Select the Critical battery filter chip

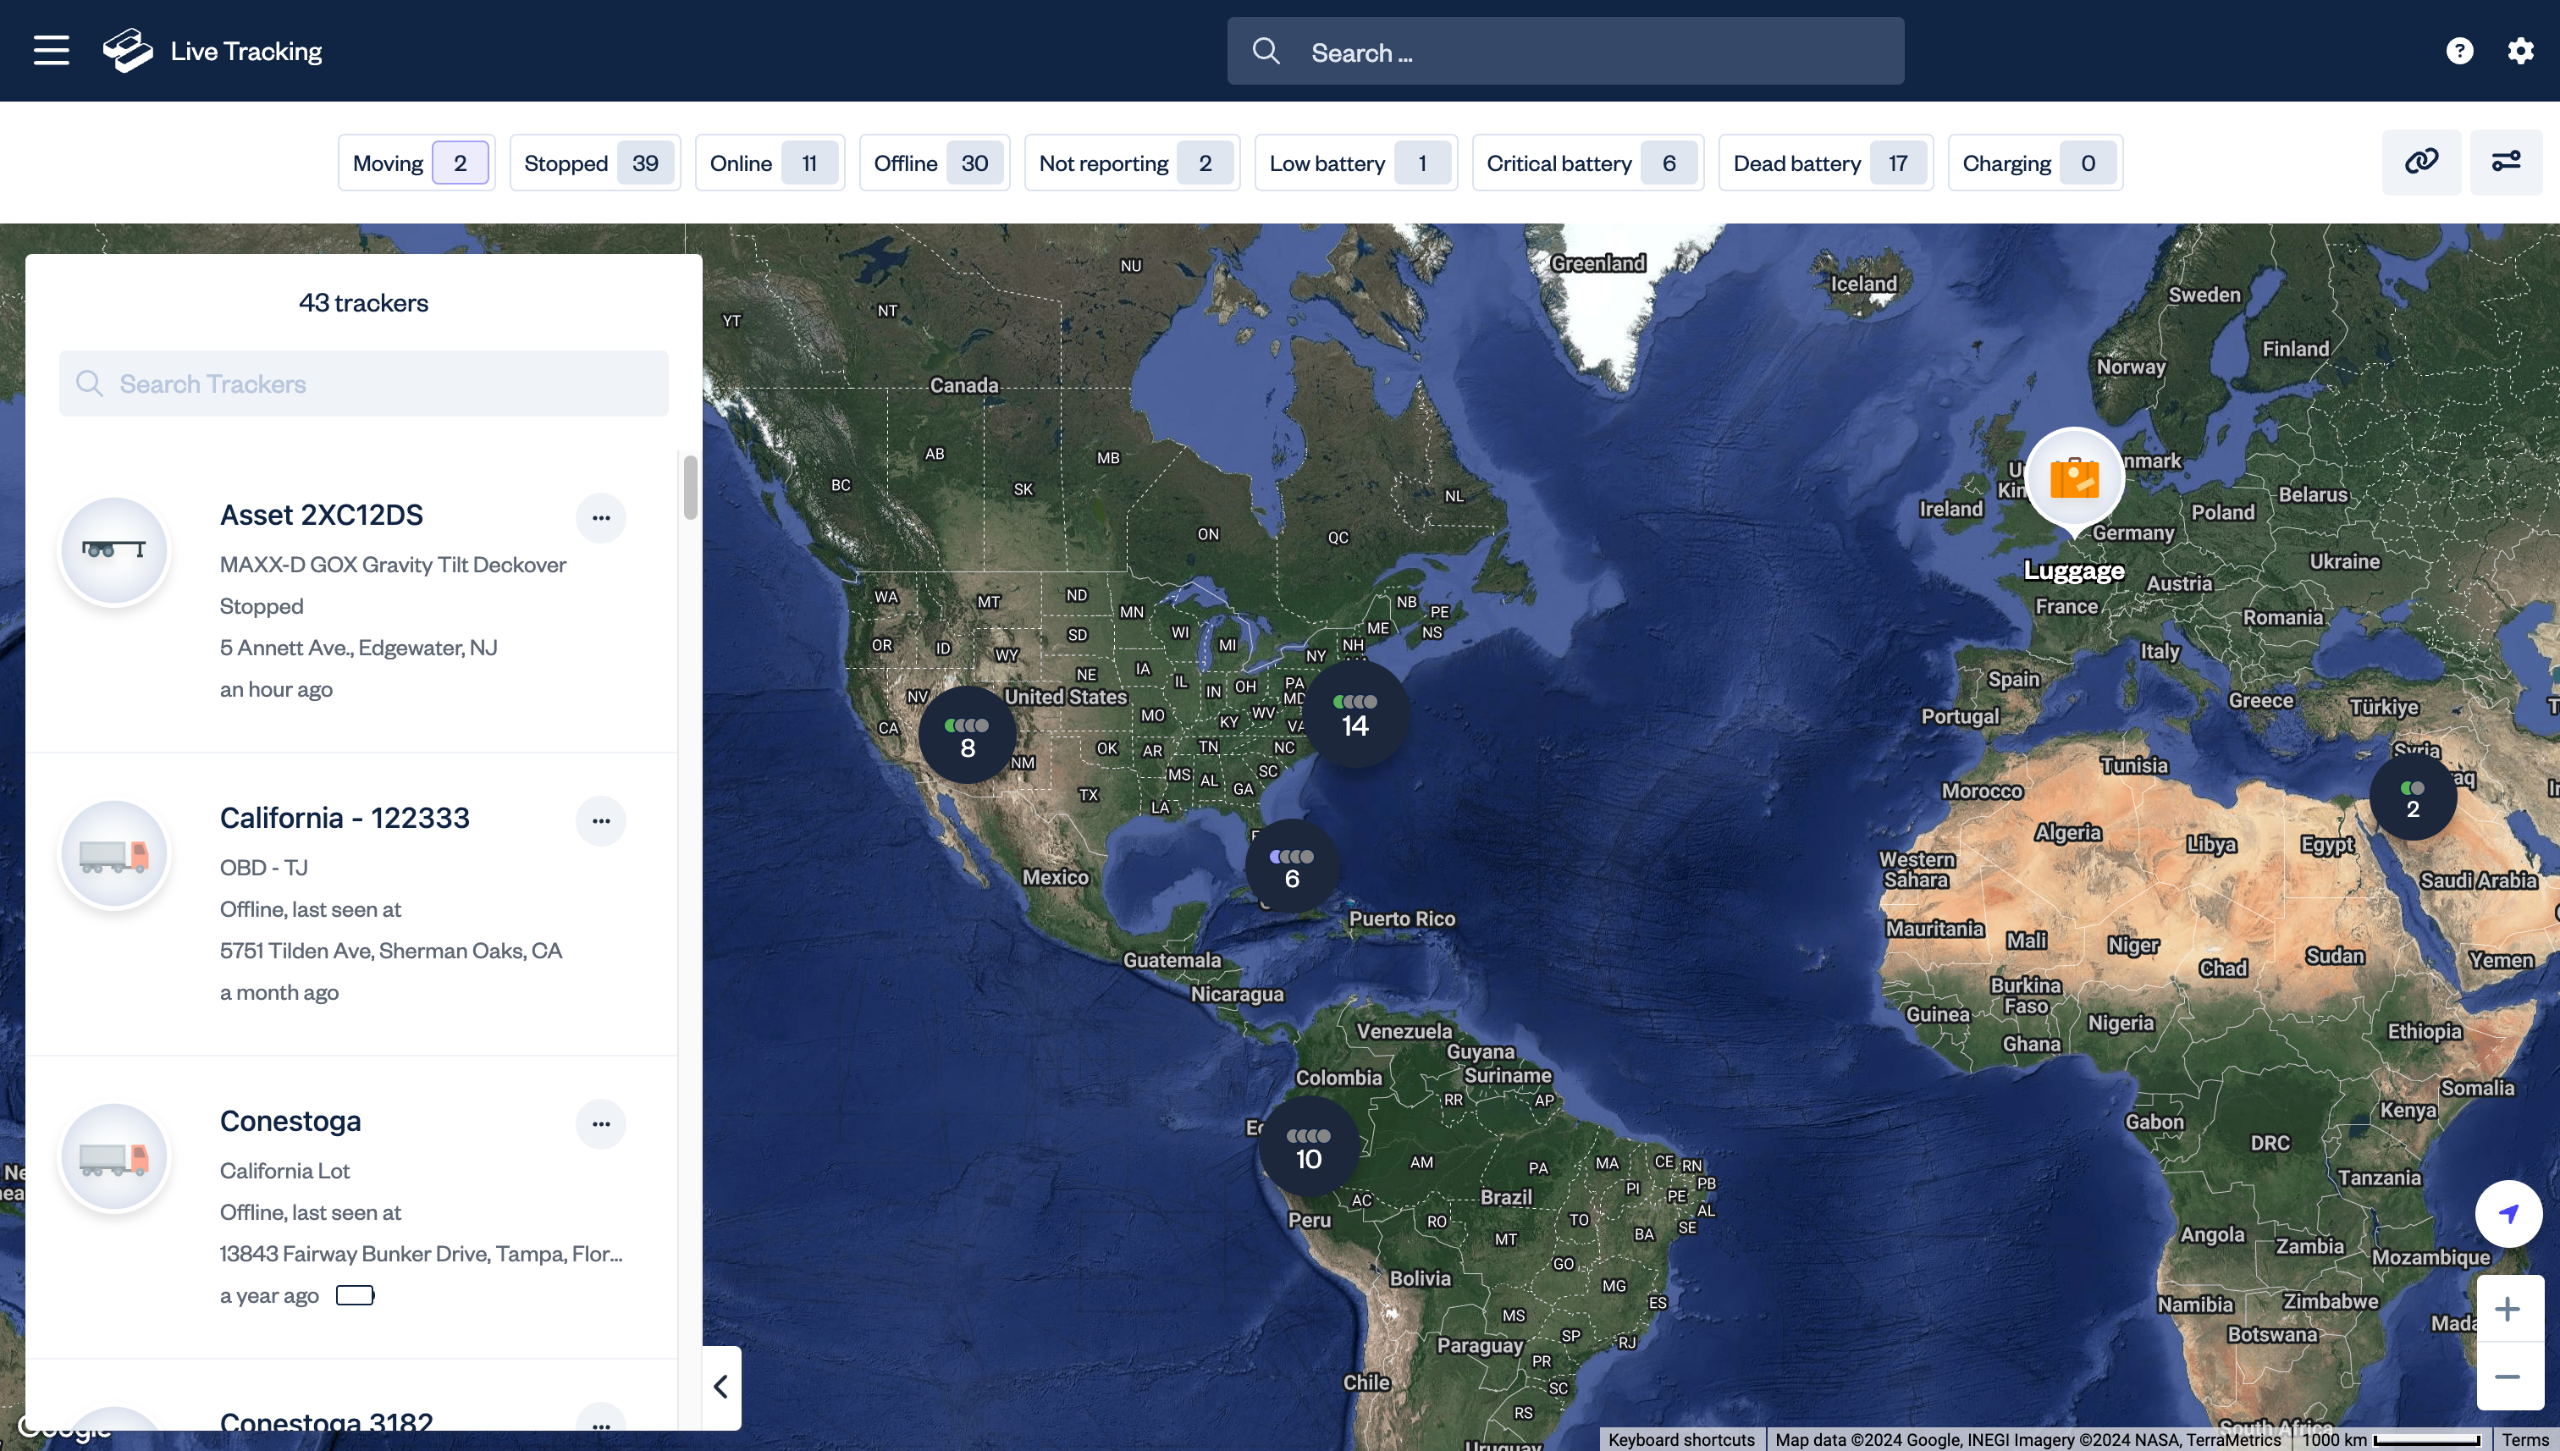point(1587,163)
